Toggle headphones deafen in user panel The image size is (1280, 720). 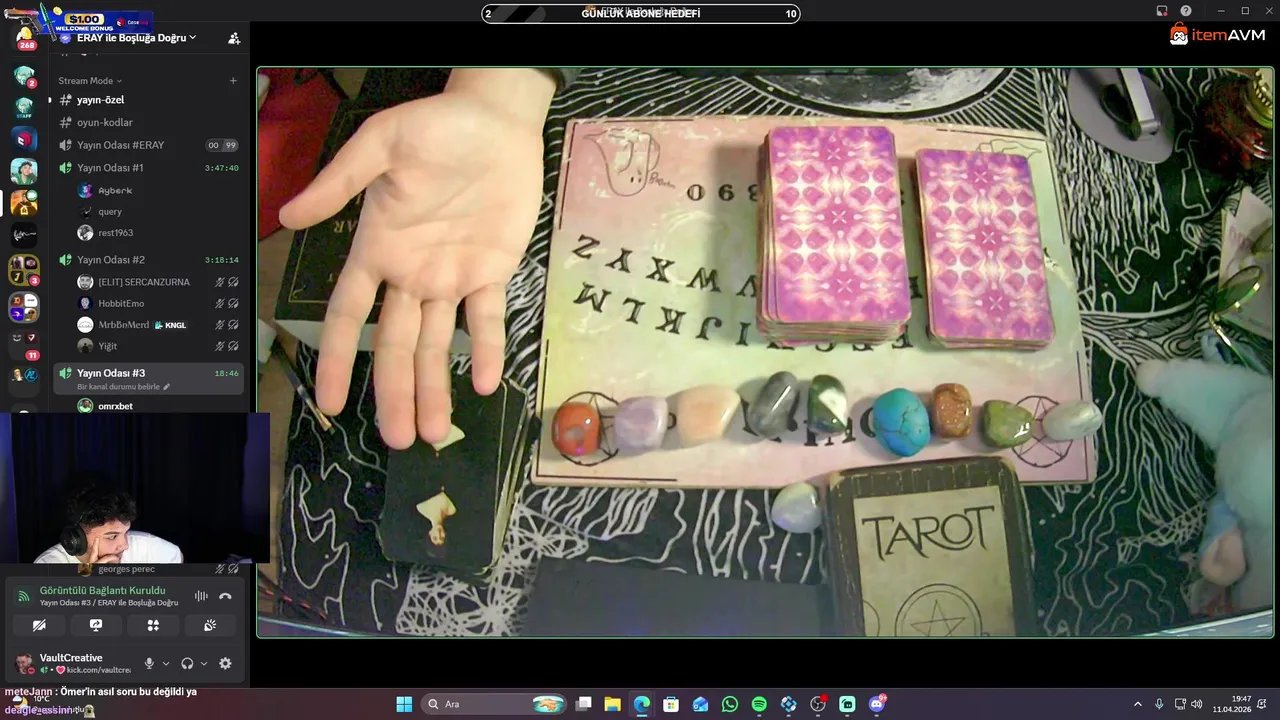[187, 663]
